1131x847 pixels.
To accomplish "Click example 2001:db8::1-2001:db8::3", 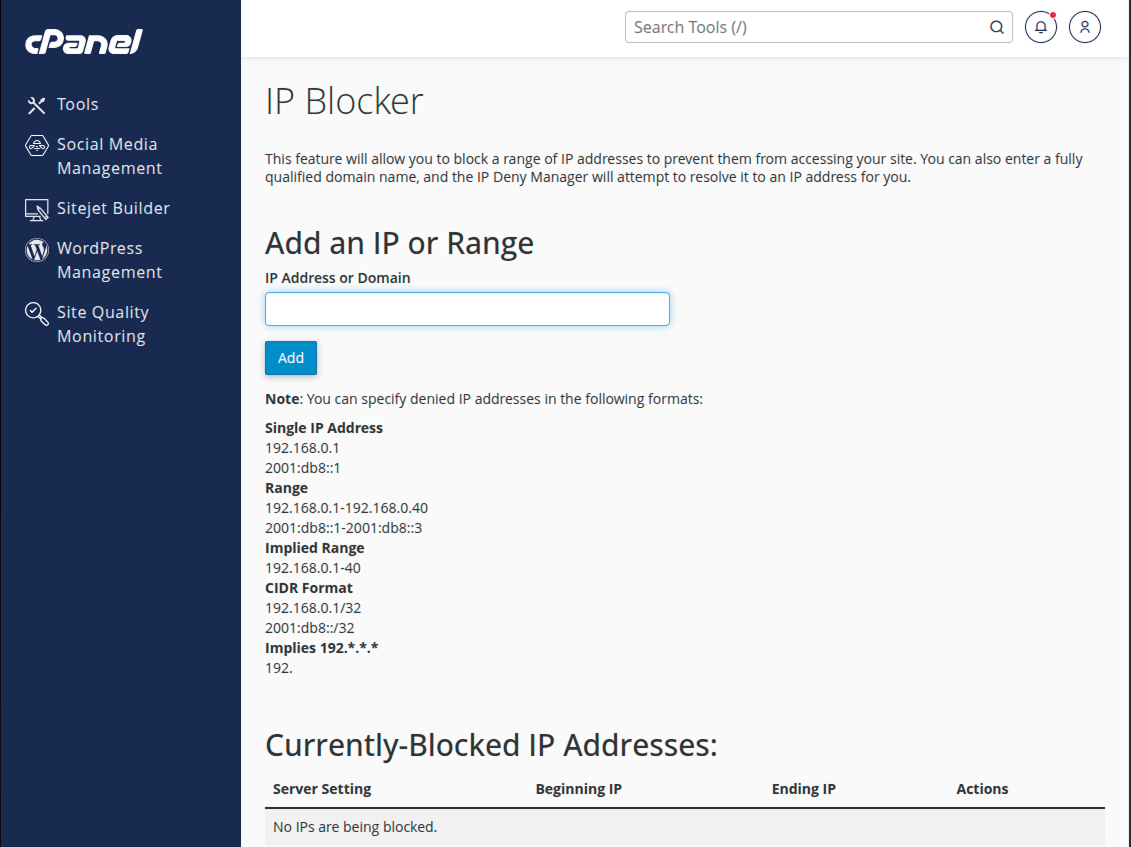I will (343, 528).
